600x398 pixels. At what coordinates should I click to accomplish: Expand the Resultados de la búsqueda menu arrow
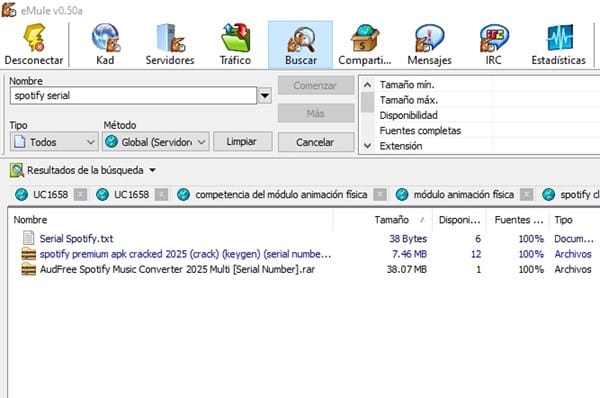[x=152, y=170]
